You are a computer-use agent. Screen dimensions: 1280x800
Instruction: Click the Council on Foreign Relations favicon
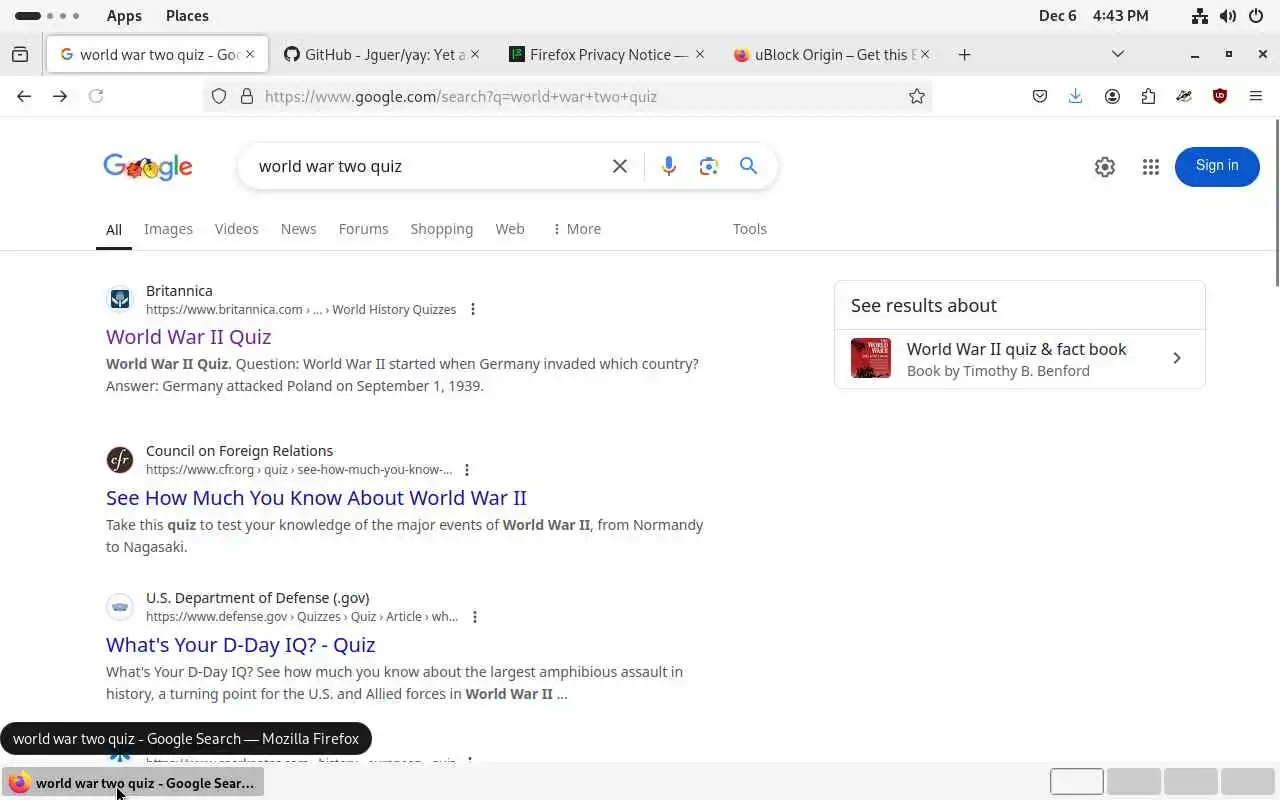coord(120,459)
